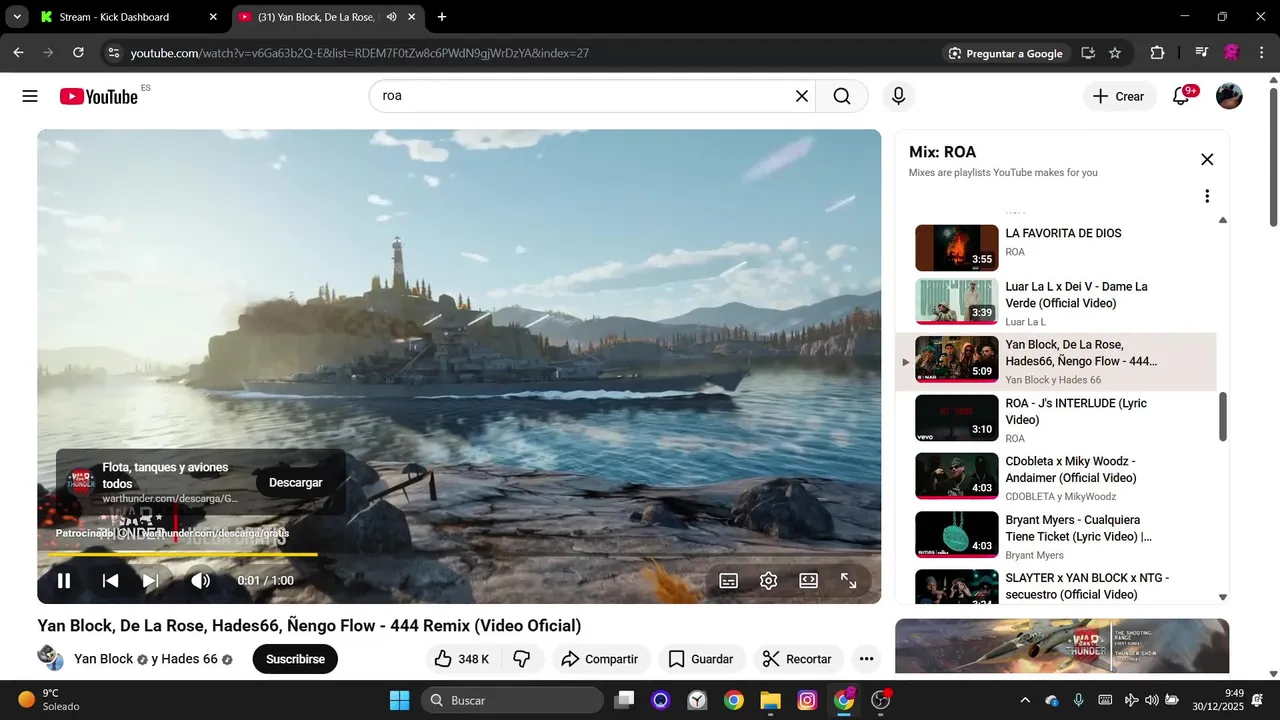
Task: Skip to next video in playlist
Action: click(x=150, y=580)
